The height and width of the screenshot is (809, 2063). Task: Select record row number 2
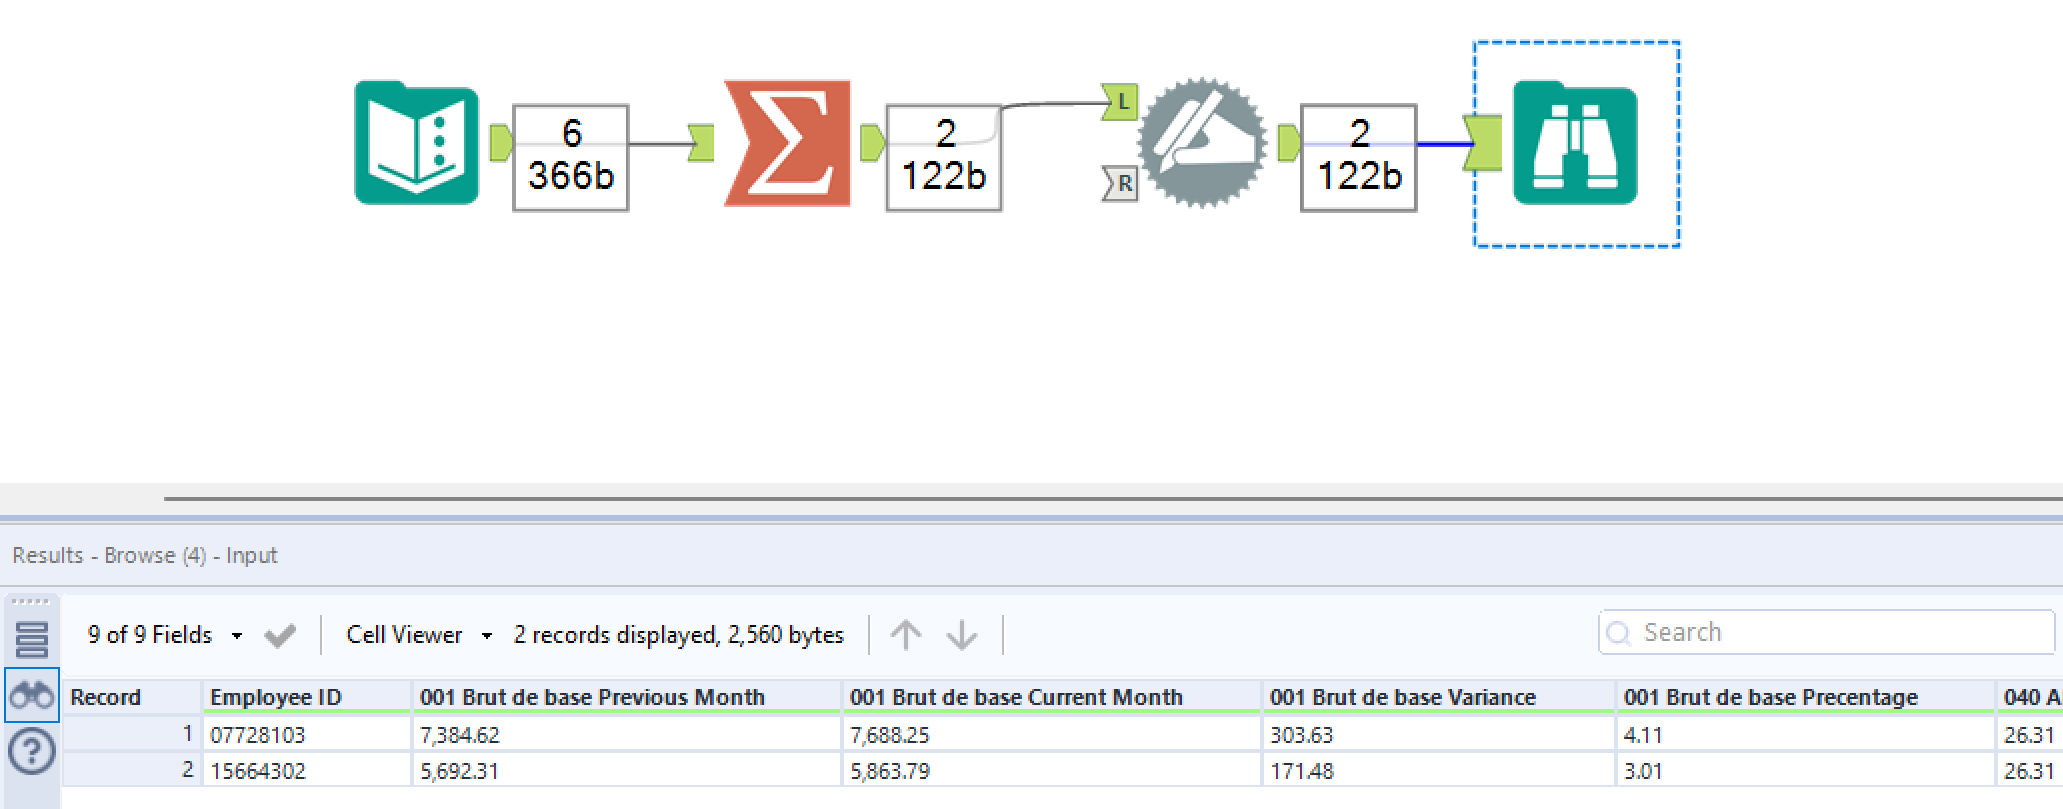(187, 771)
